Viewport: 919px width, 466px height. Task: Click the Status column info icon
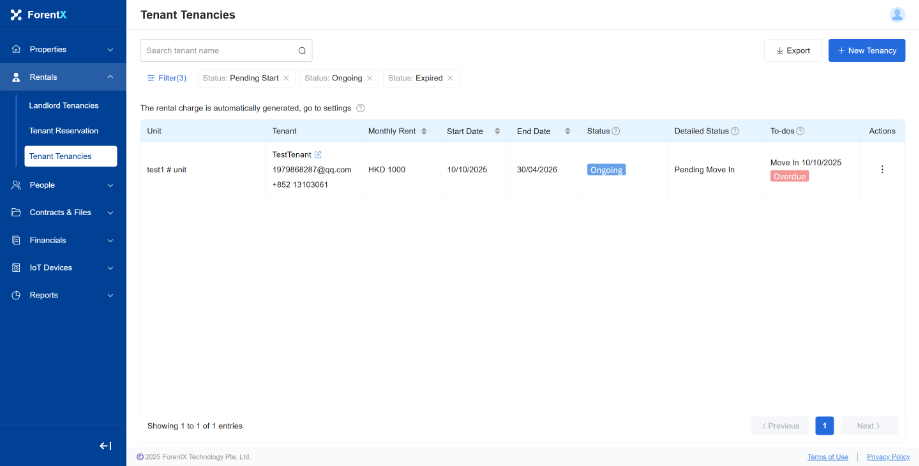pos(616,131)
